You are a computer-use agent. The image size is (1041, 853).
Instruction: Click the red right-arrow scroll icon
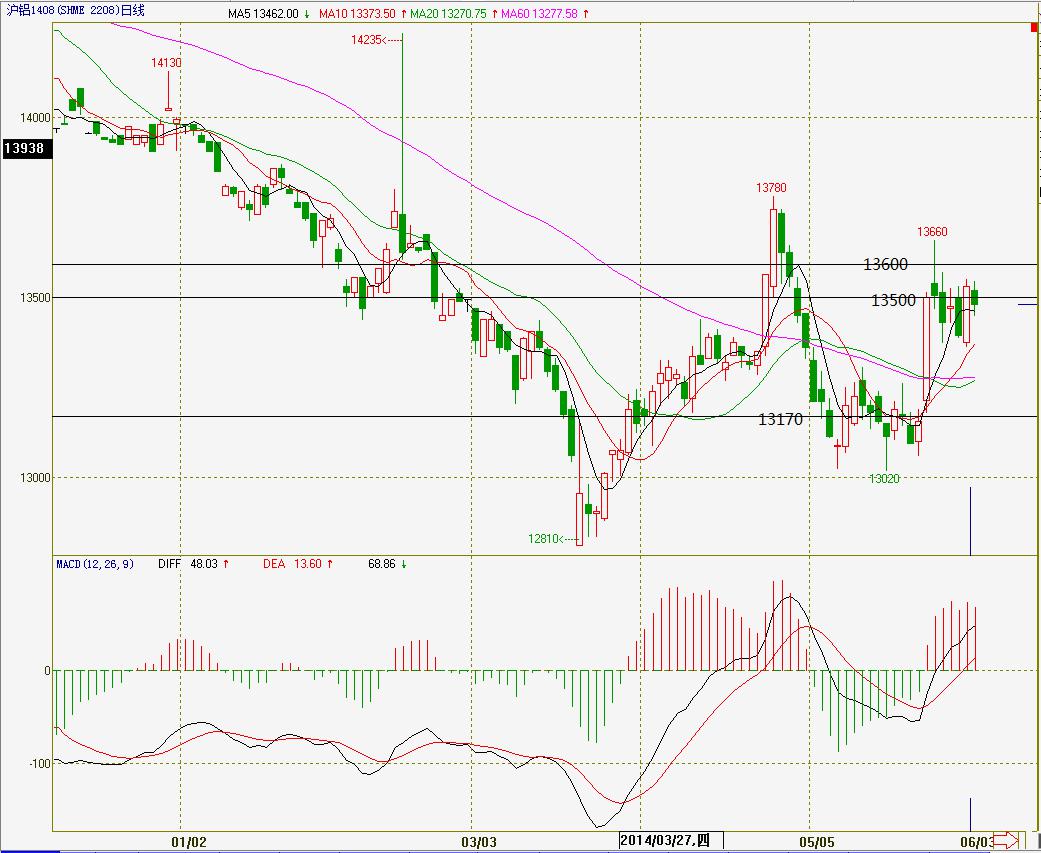click(1004, 840)
